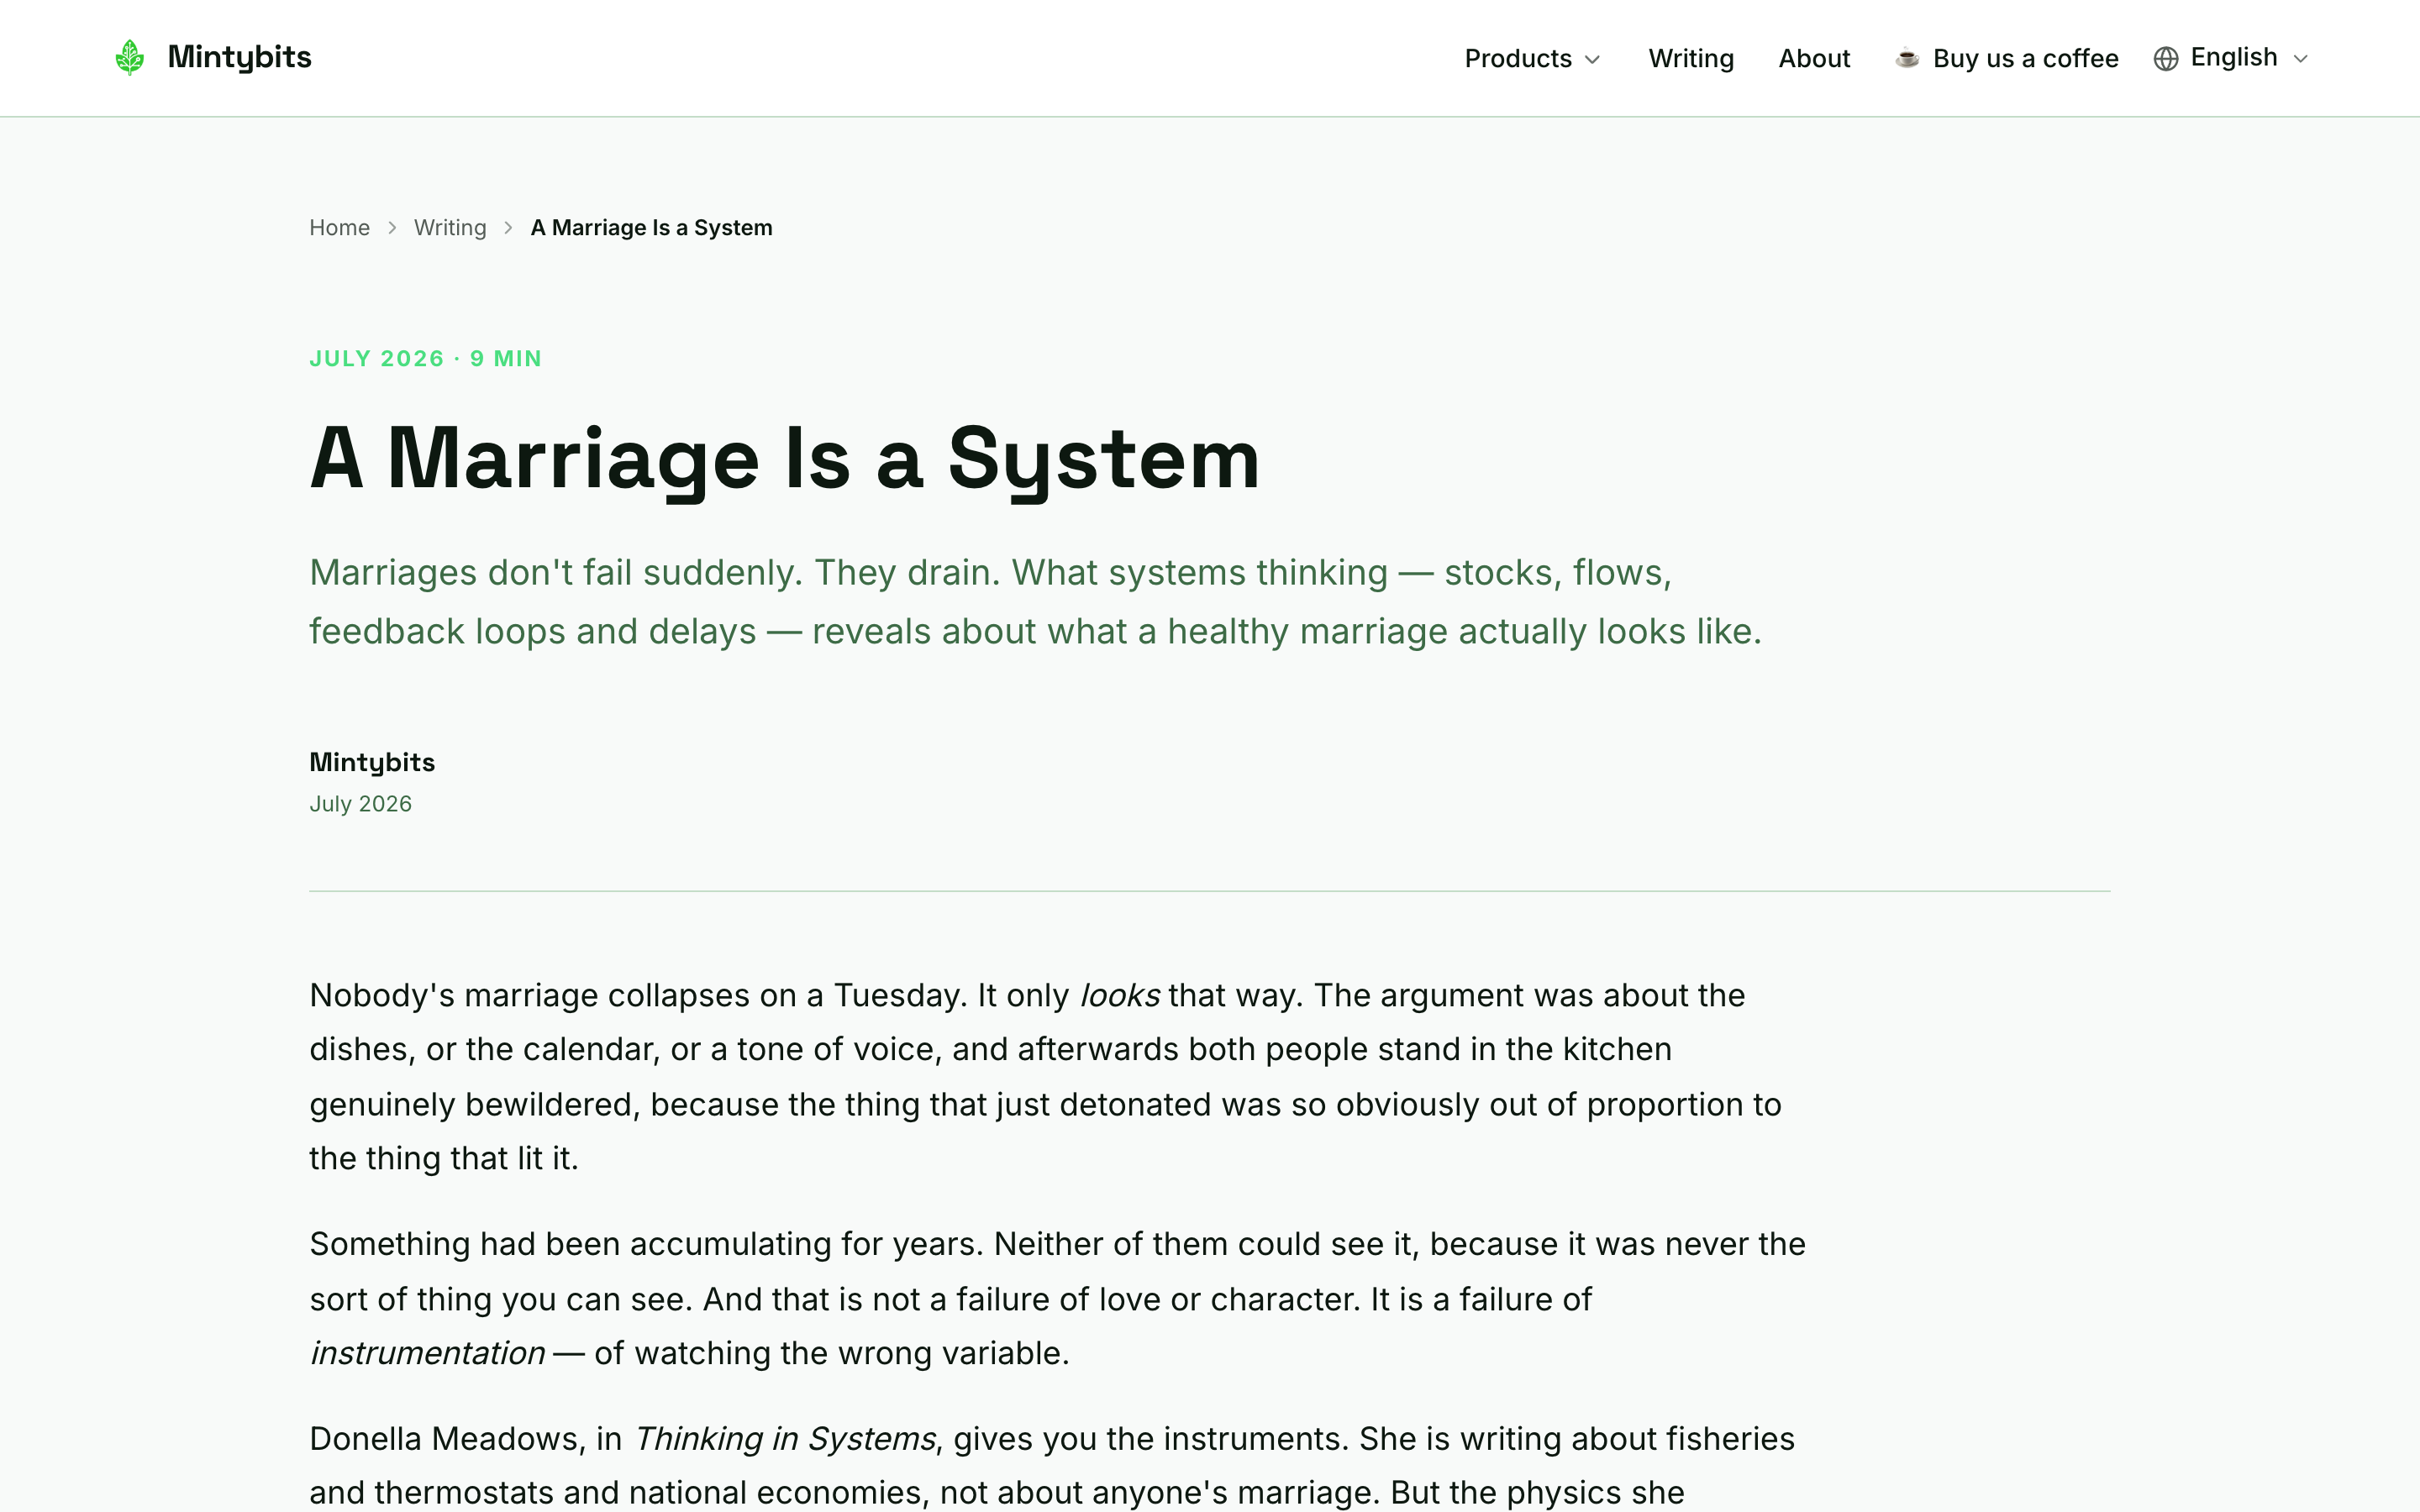This screenshot has height=1512, width=2420.
Task: Click Buy us a coffee link
Action: [x=2007, y=58]
